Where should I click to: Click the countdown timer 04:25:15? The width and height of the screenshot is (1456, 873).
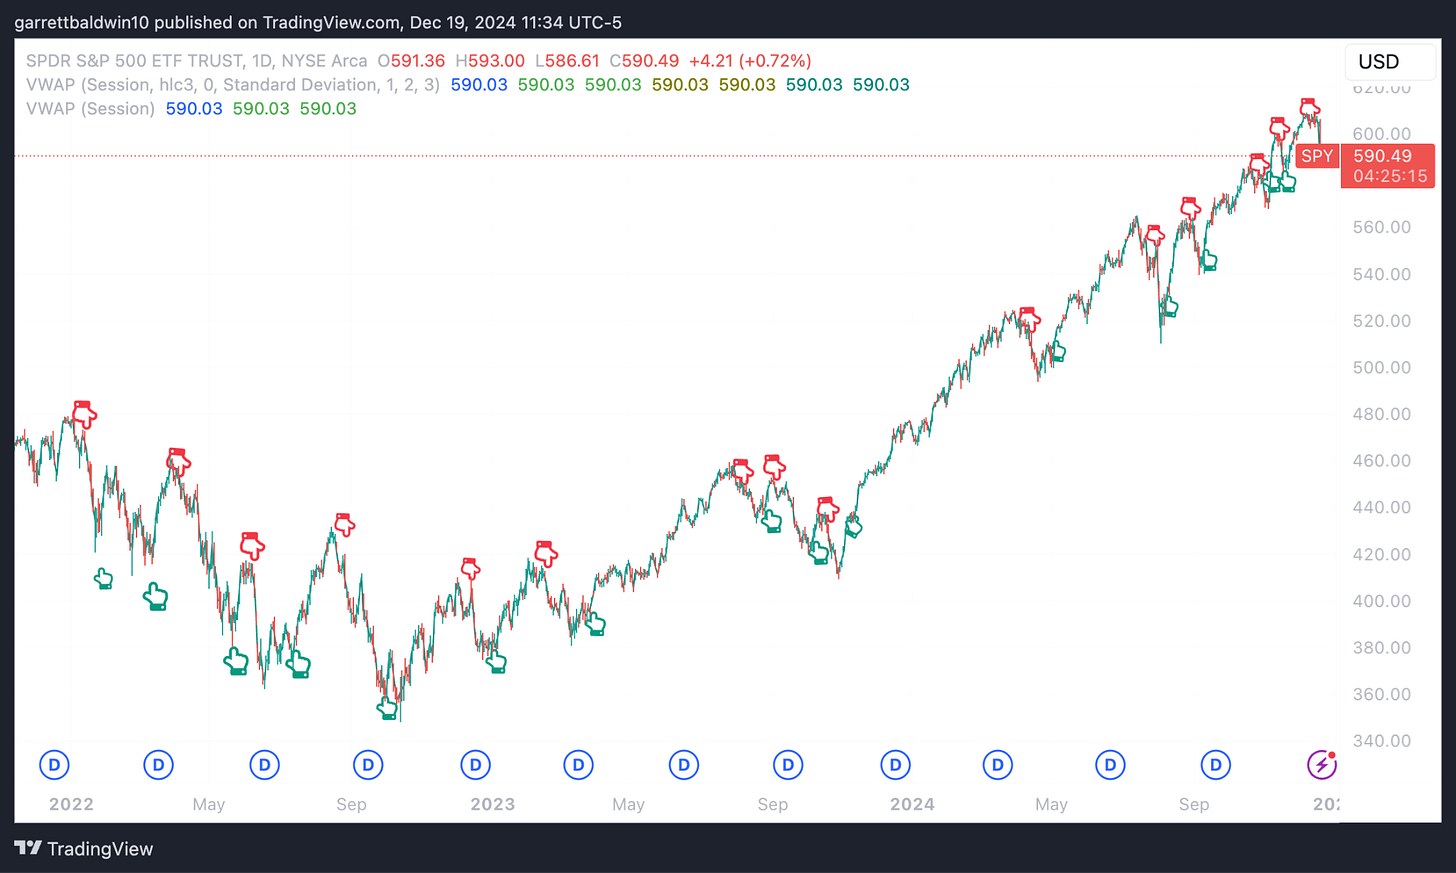pos(1390,176)
